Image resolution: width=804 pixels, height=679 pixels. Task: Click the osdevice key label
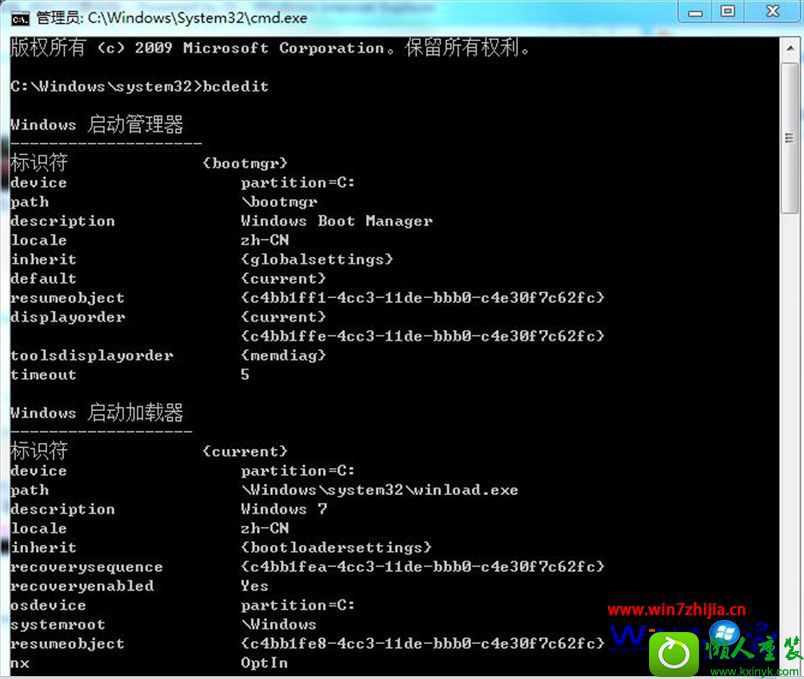tap(48, 605)
